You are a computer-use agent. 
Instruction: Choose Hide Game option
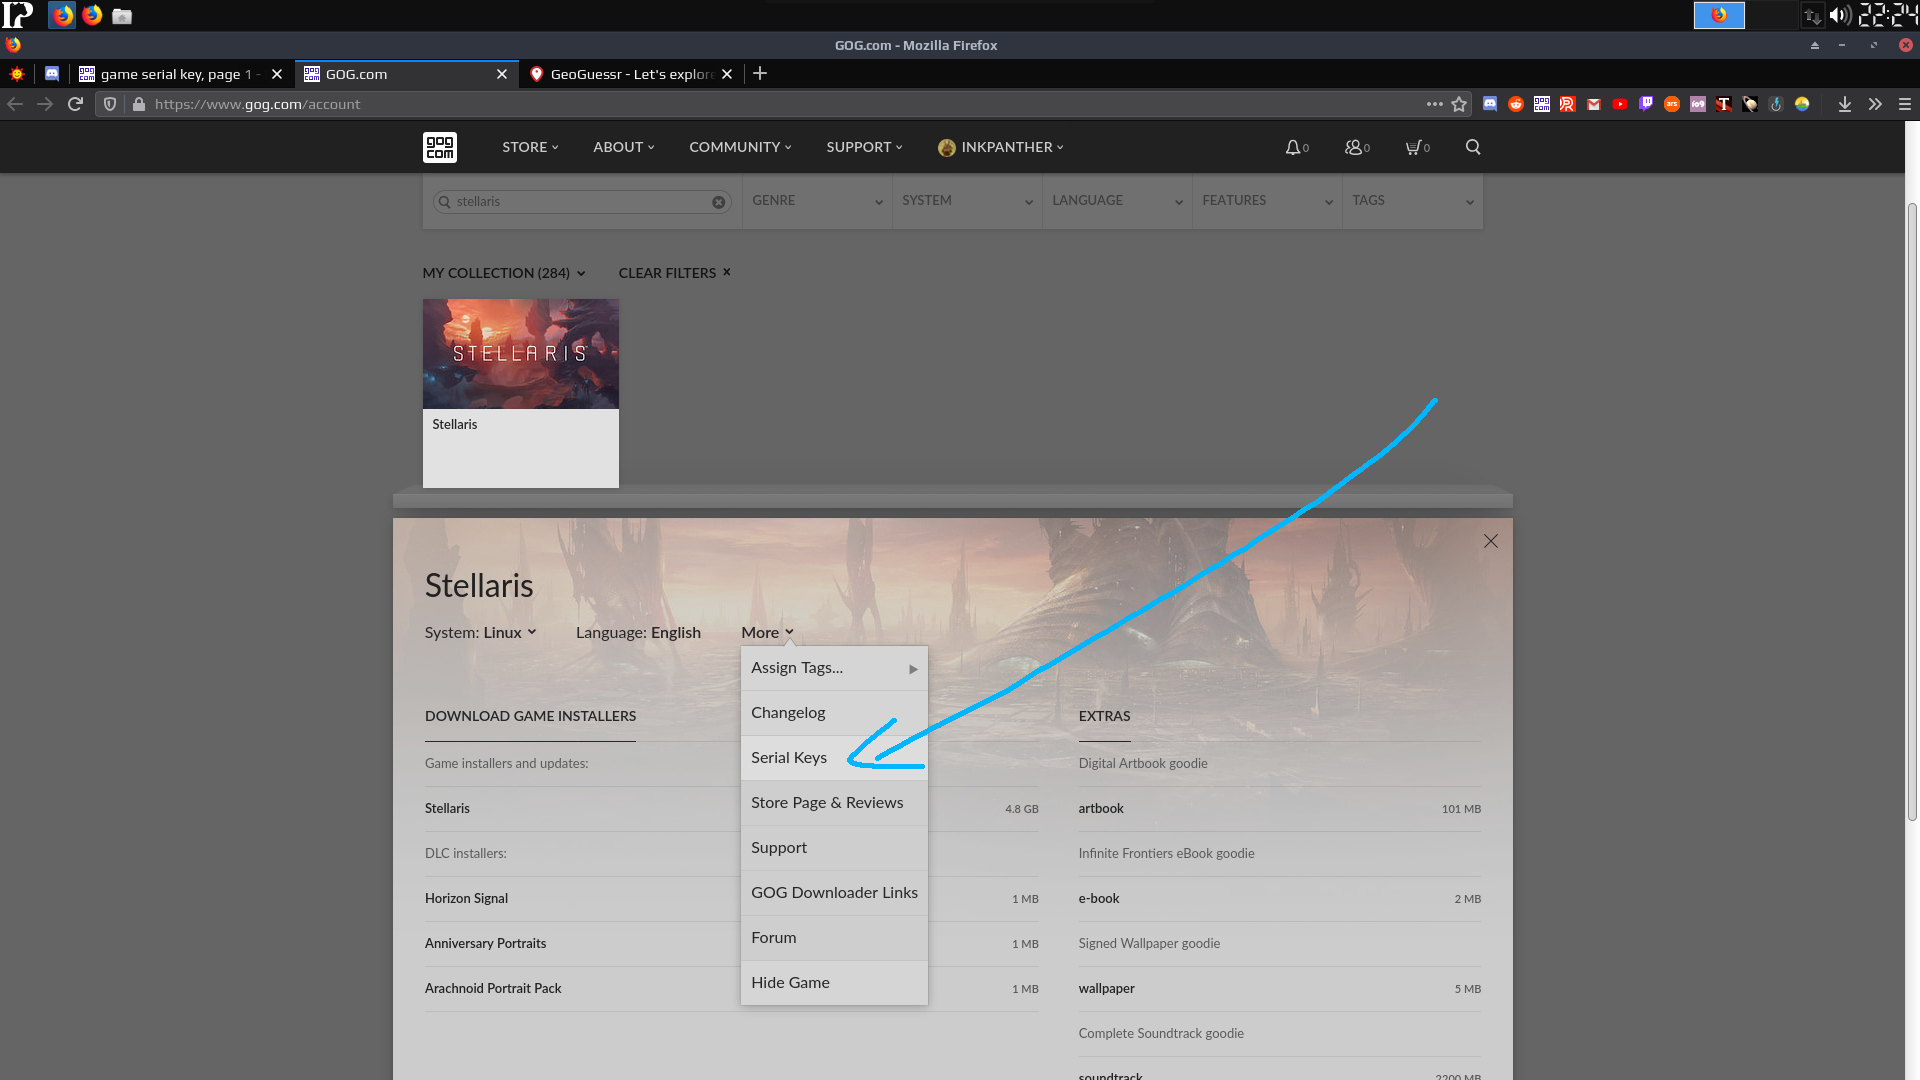click(834, 983)
